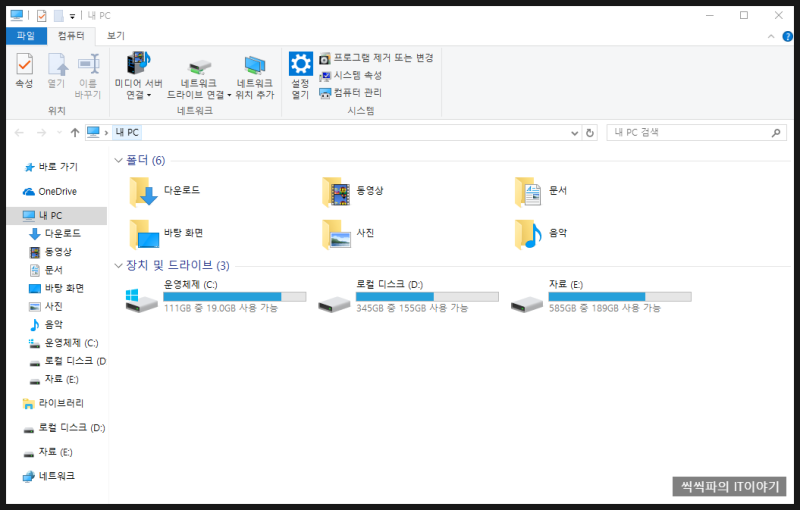800x510 pixels.
Task: Select 라이브러리 in navigation pane
Action: 53,403
